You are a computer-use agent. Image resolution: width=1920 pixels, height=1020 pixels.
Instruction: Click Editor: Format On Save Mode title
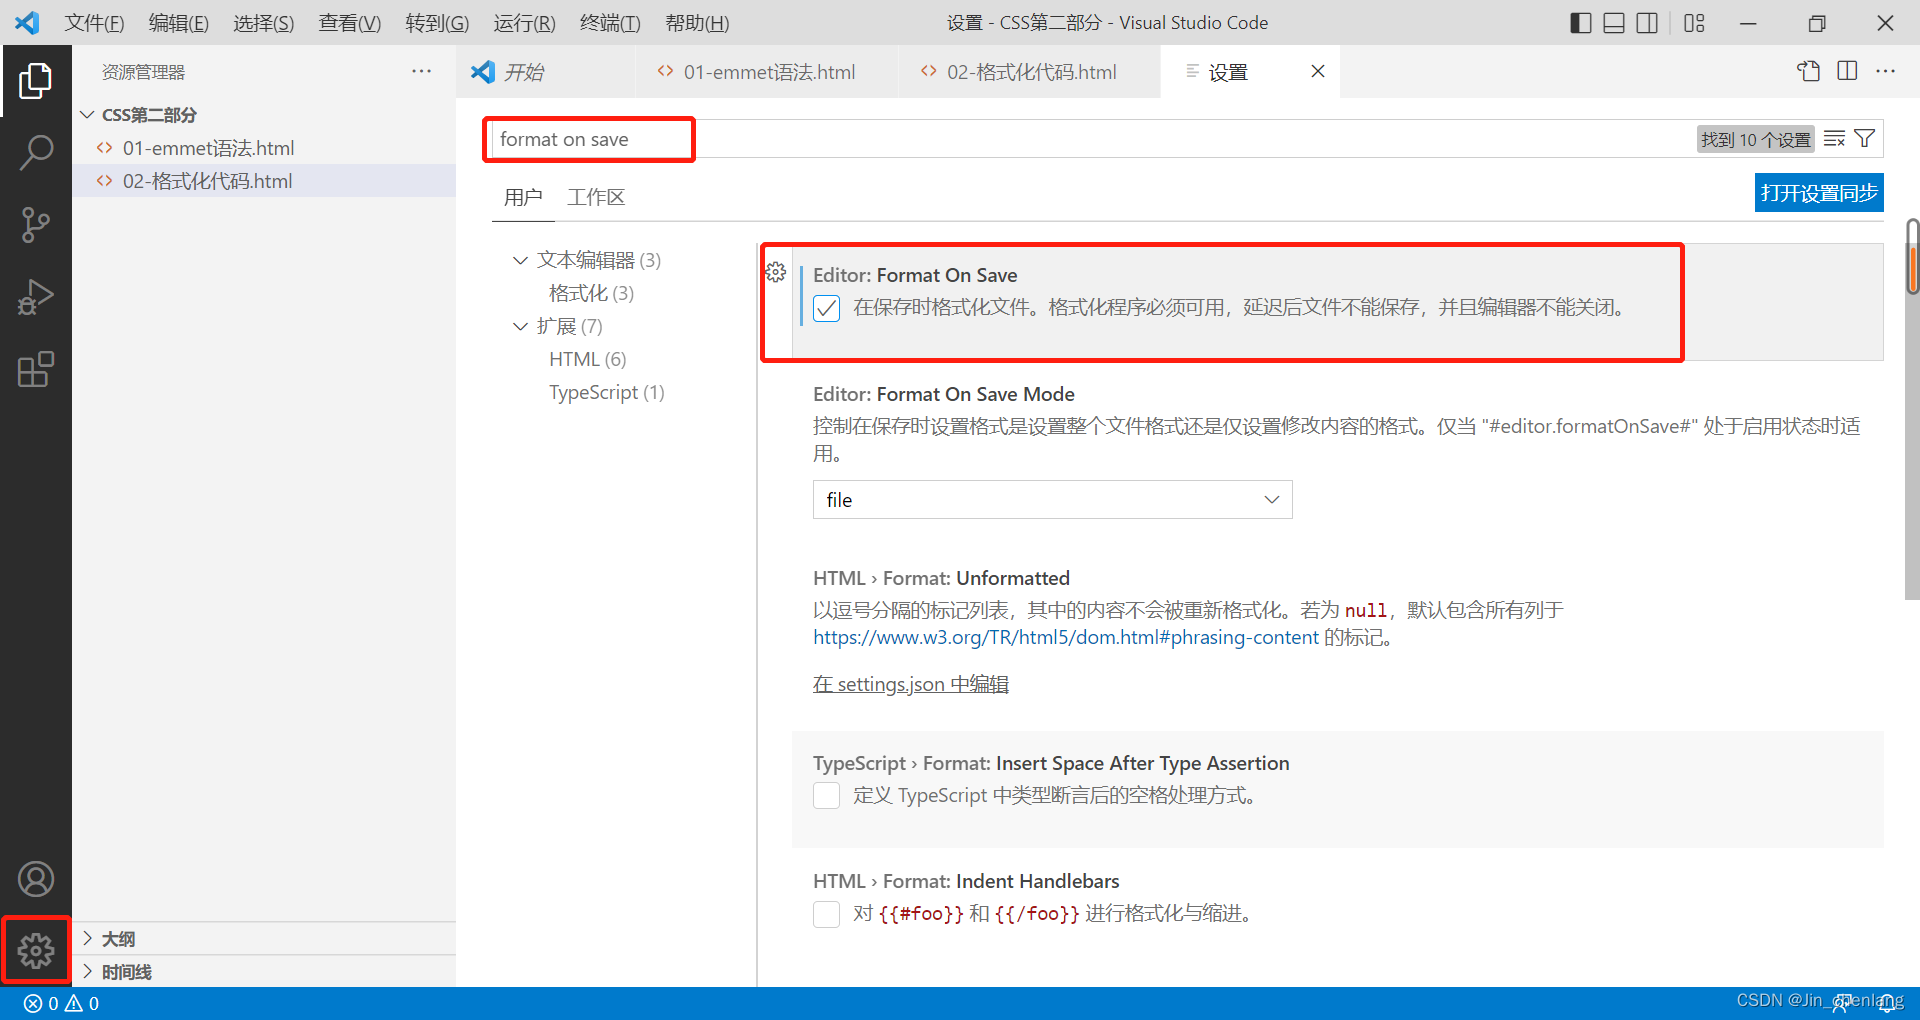point(944,394)
